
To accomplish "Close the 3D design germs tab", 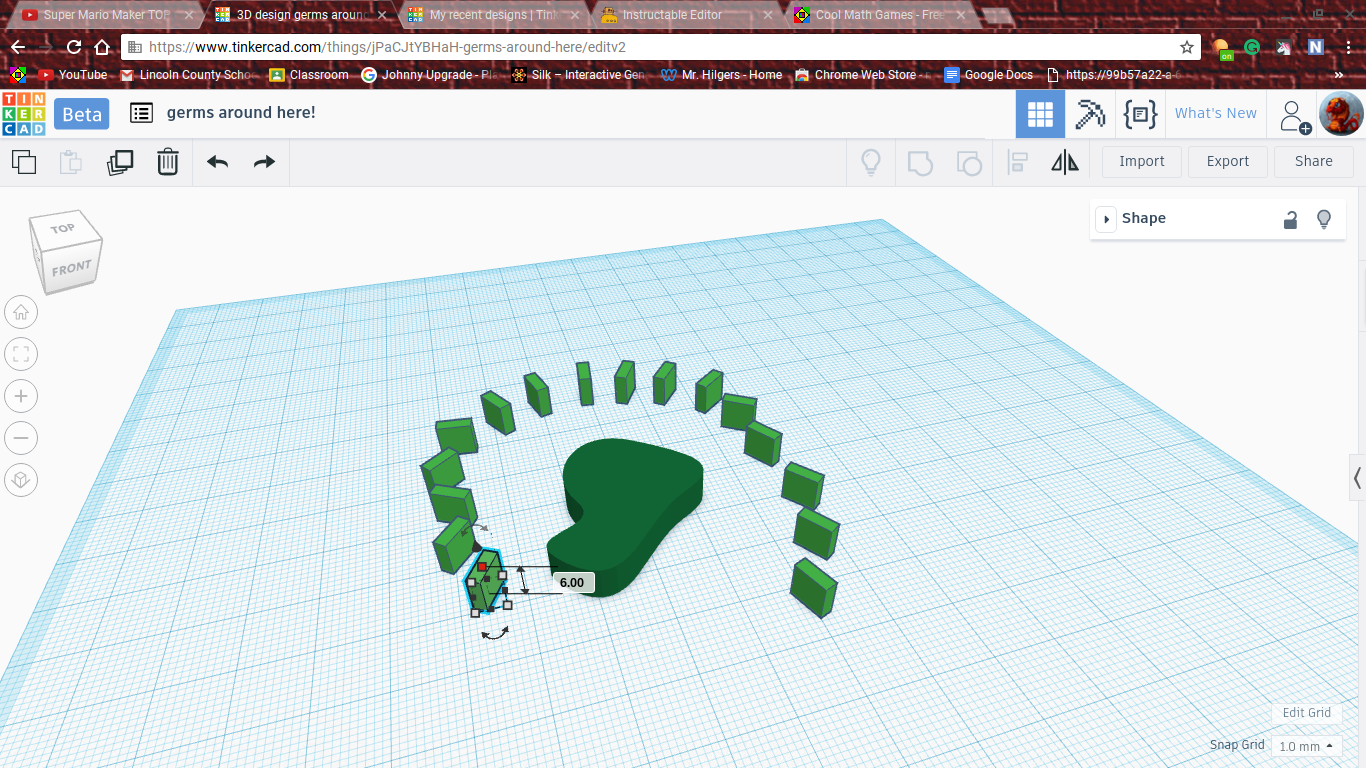I will (384, 15).
